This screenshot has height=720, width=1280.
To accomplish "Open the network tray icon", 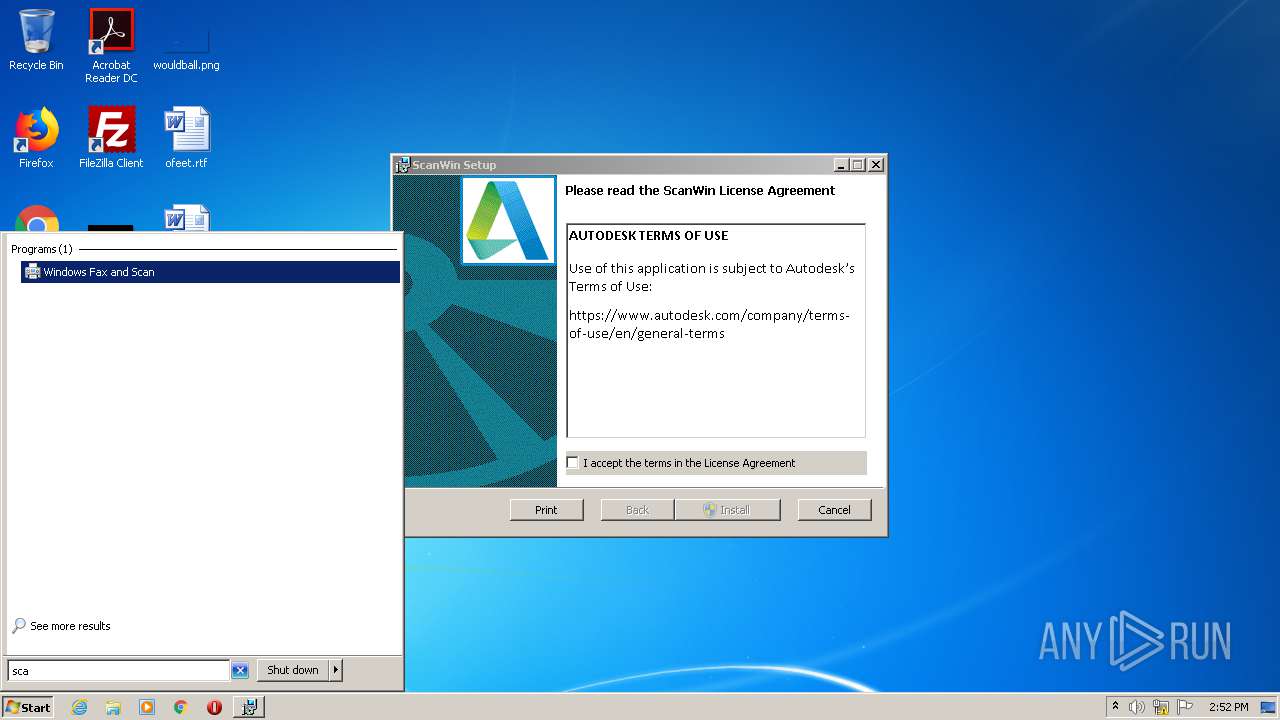I will (1161, 707).
